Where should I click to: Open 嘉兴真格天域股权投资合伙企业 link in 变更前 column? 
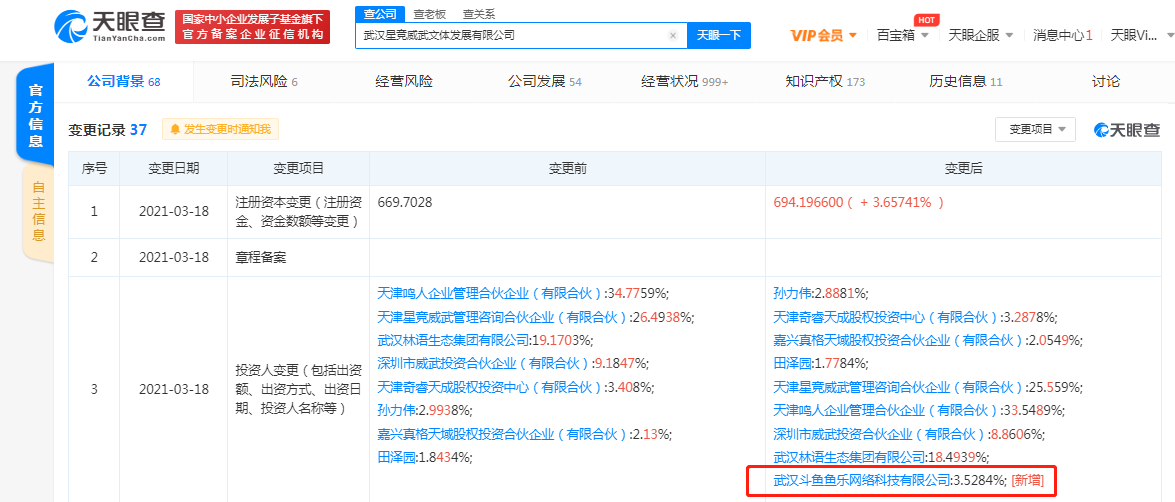click(x=504, y=434)
